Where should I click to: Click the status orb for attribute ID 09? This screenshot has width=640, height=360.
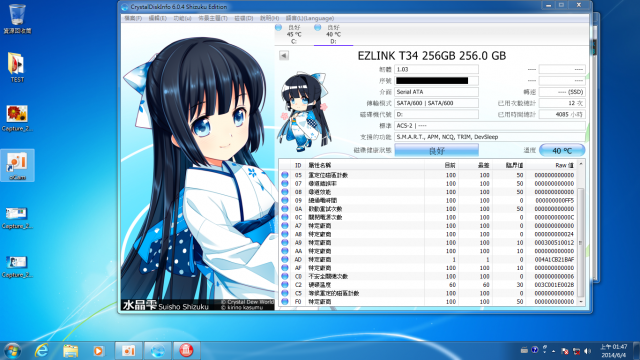pyautogui.click(x=285, y=200)
